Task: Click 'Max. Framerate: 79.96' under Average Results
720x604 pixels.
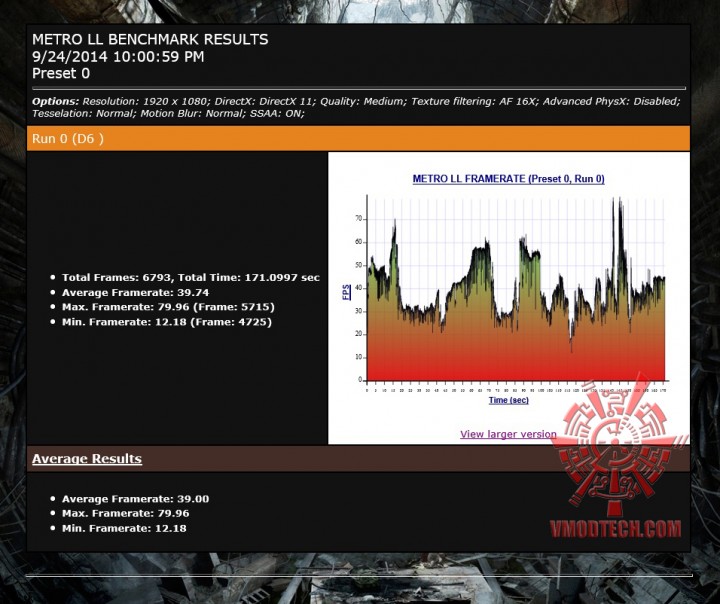Action: point(125,513)
